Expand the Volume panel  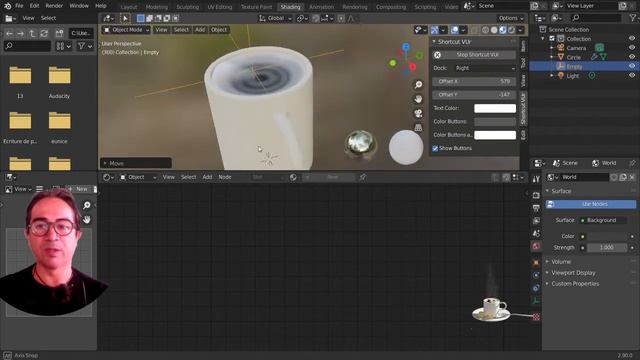pos(547,262)
